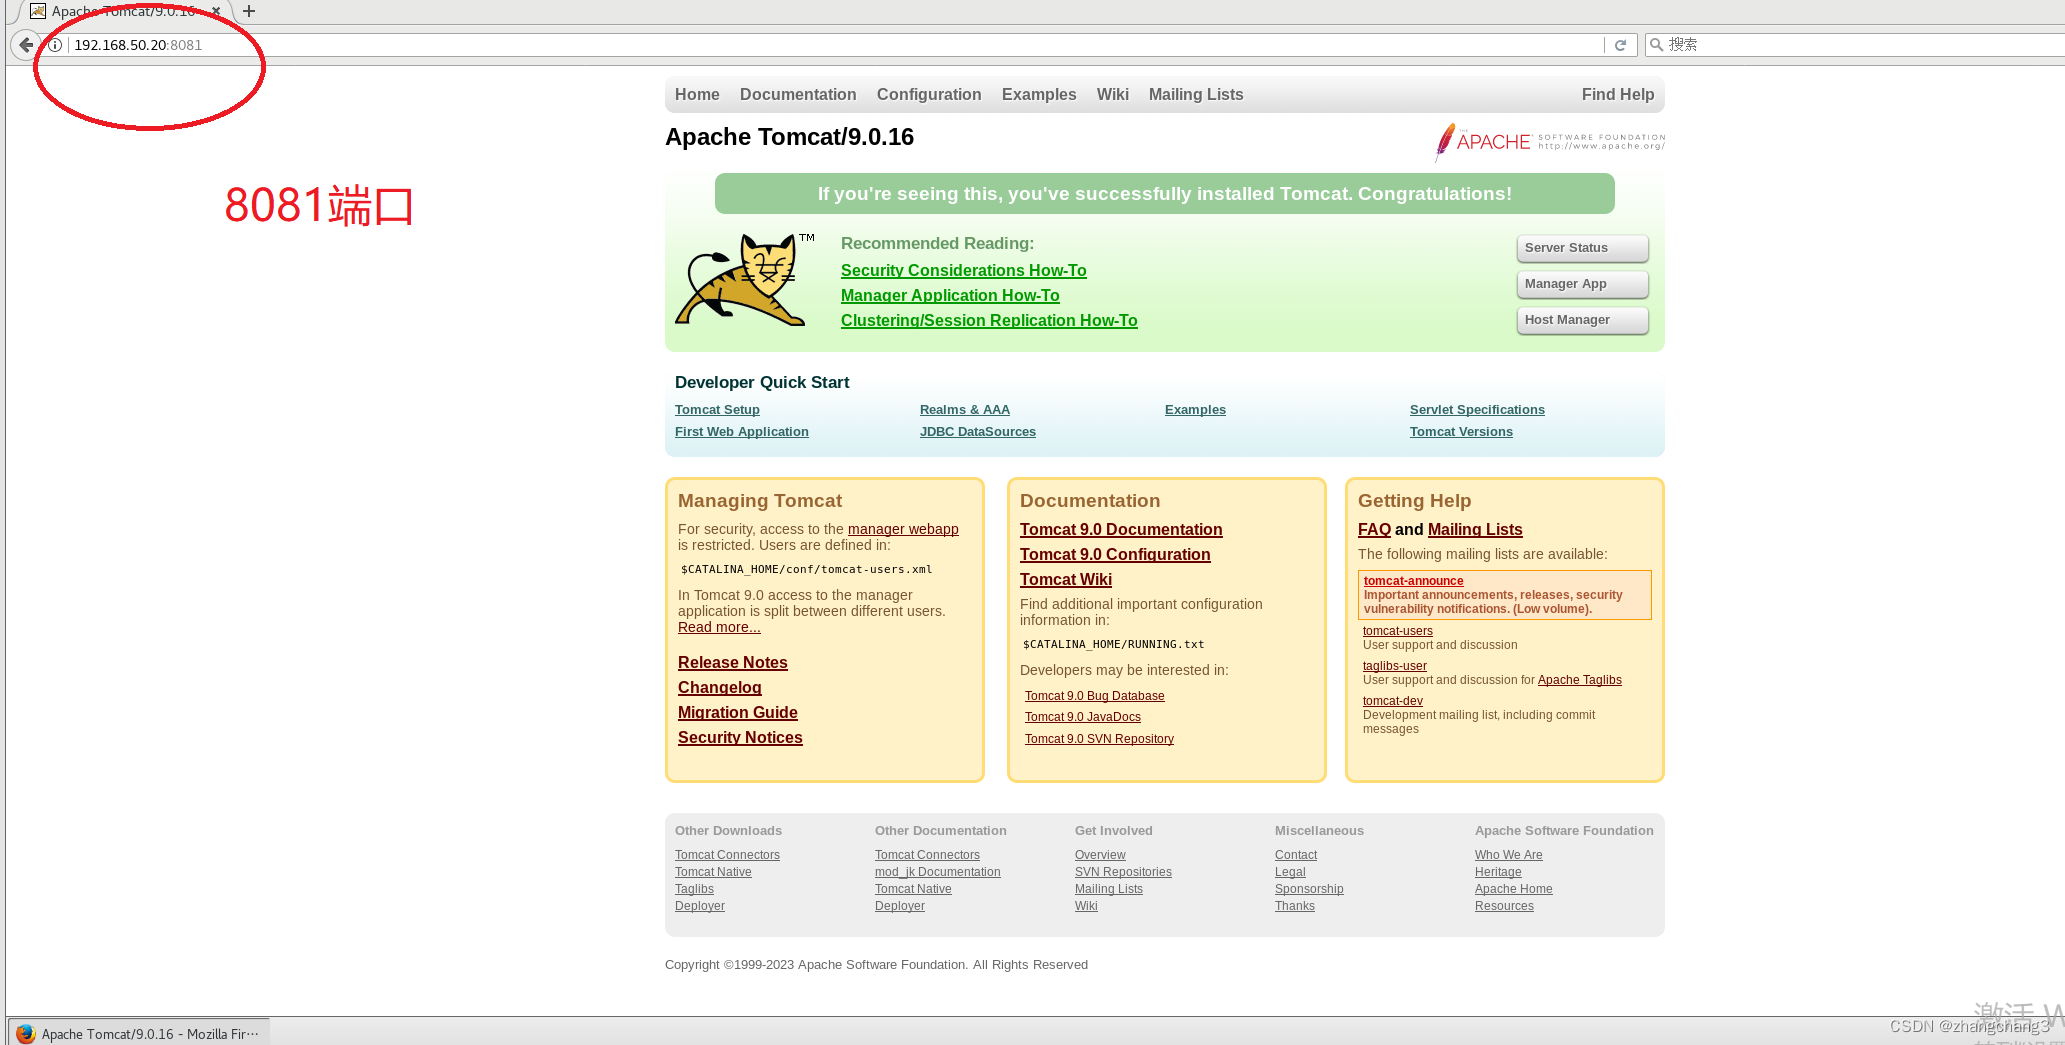Open the tomcat-announce mailing list link
This screenshot has height=1045, width=2065.
(1413, 581)
